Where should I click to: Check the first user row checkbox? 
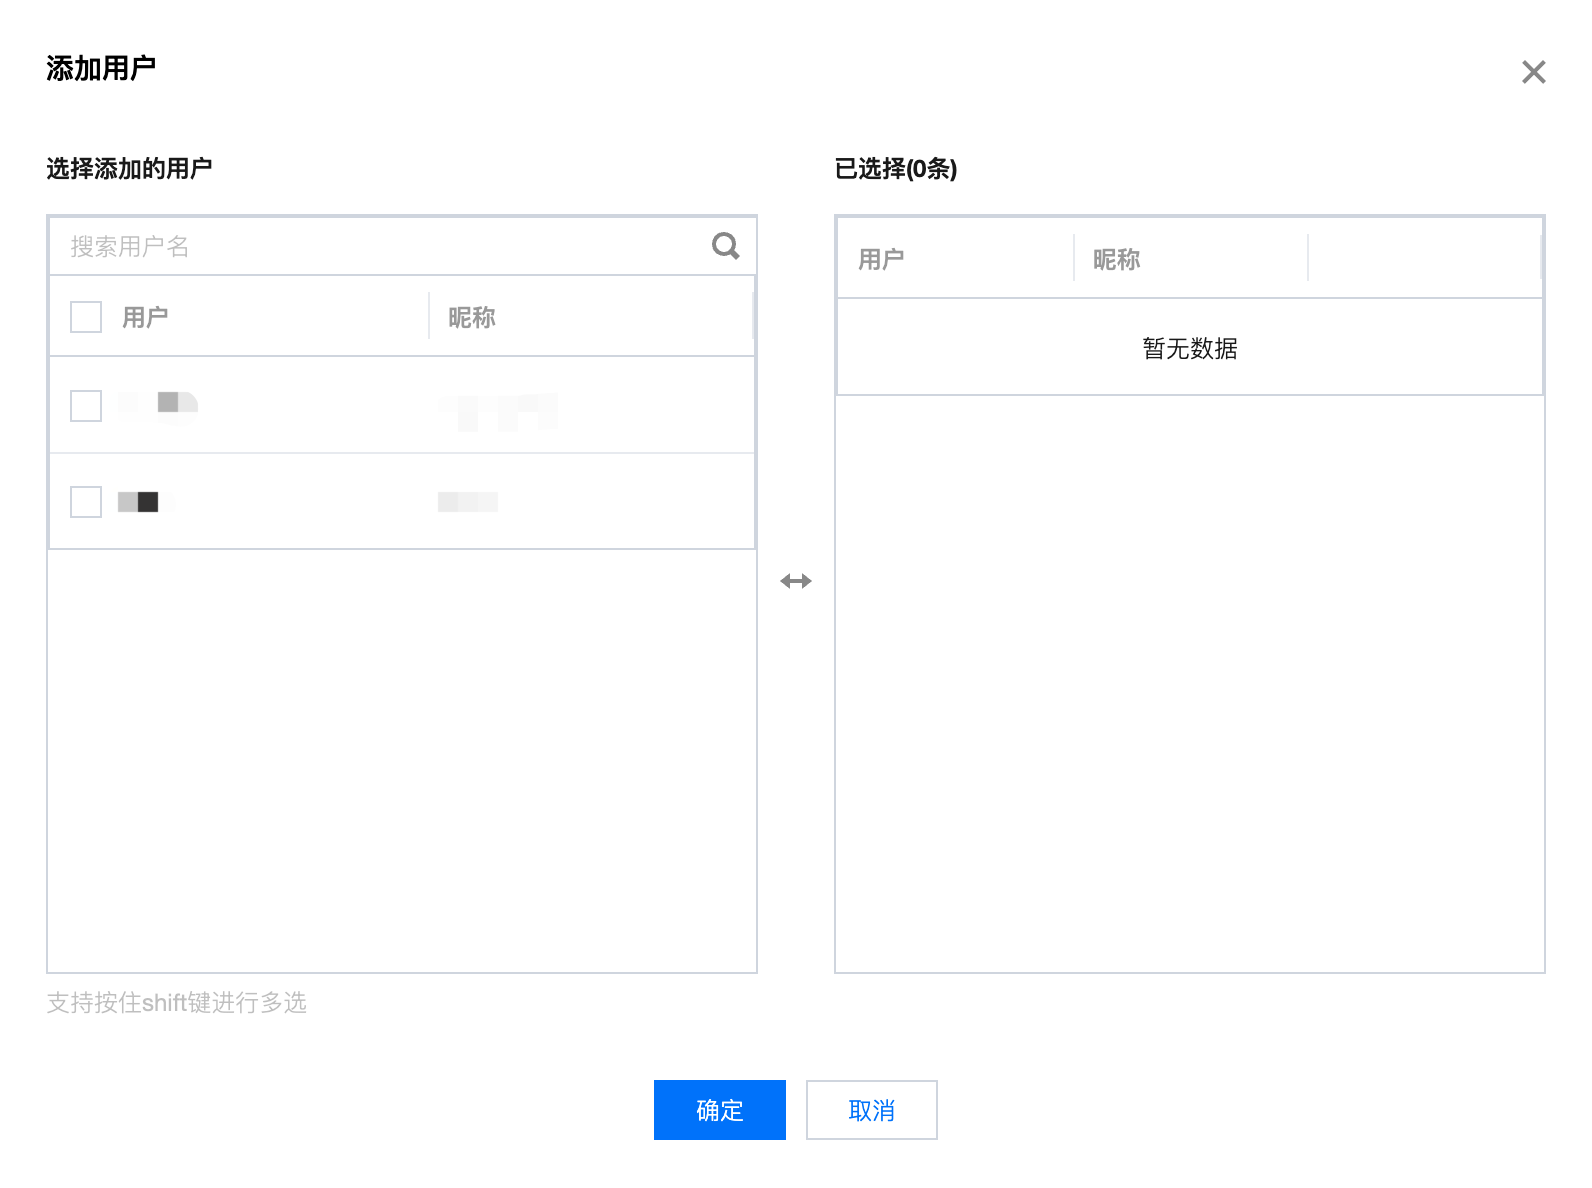[86, 406]
